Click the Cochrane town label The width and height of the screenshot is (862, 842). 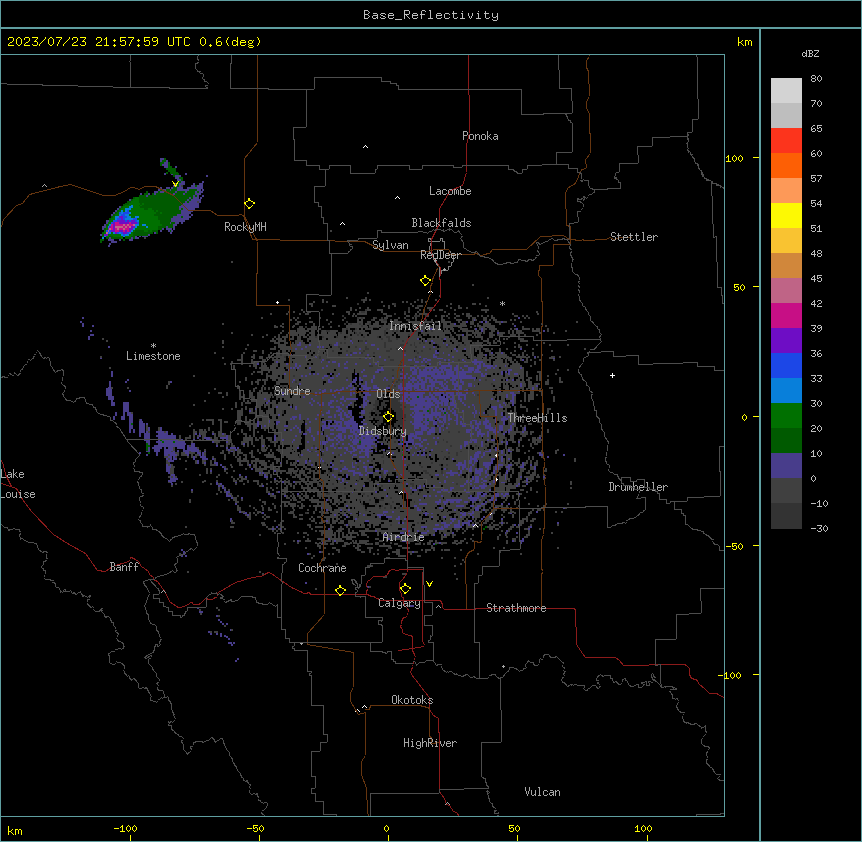click(x=322, y=568)
